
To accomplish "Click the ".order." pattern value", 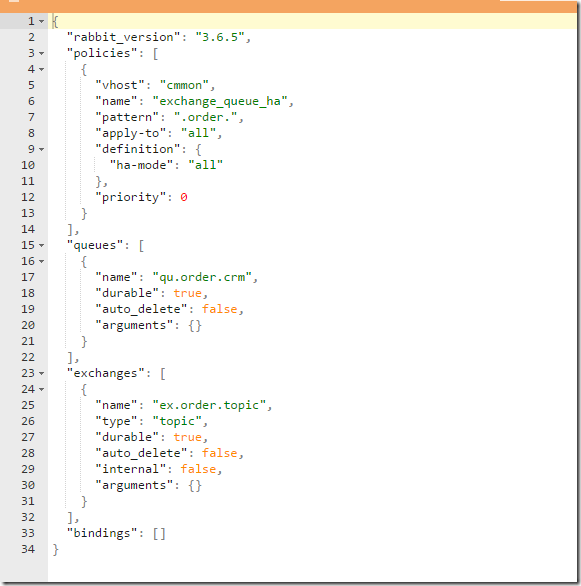I will [x=205, y=117].
